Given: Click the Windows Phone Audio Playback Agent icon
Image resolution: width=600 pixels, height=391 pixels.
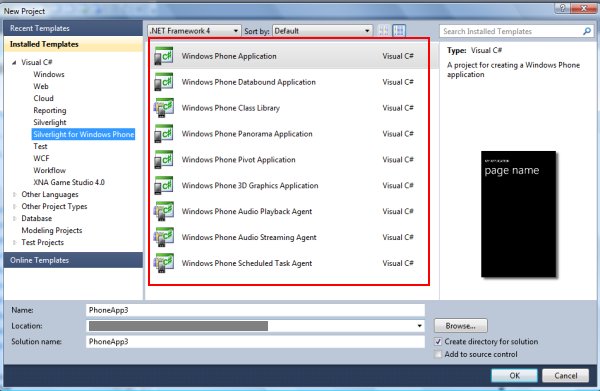Looking at the screenshot, I should pyautogui.click(x=164, y=211).
